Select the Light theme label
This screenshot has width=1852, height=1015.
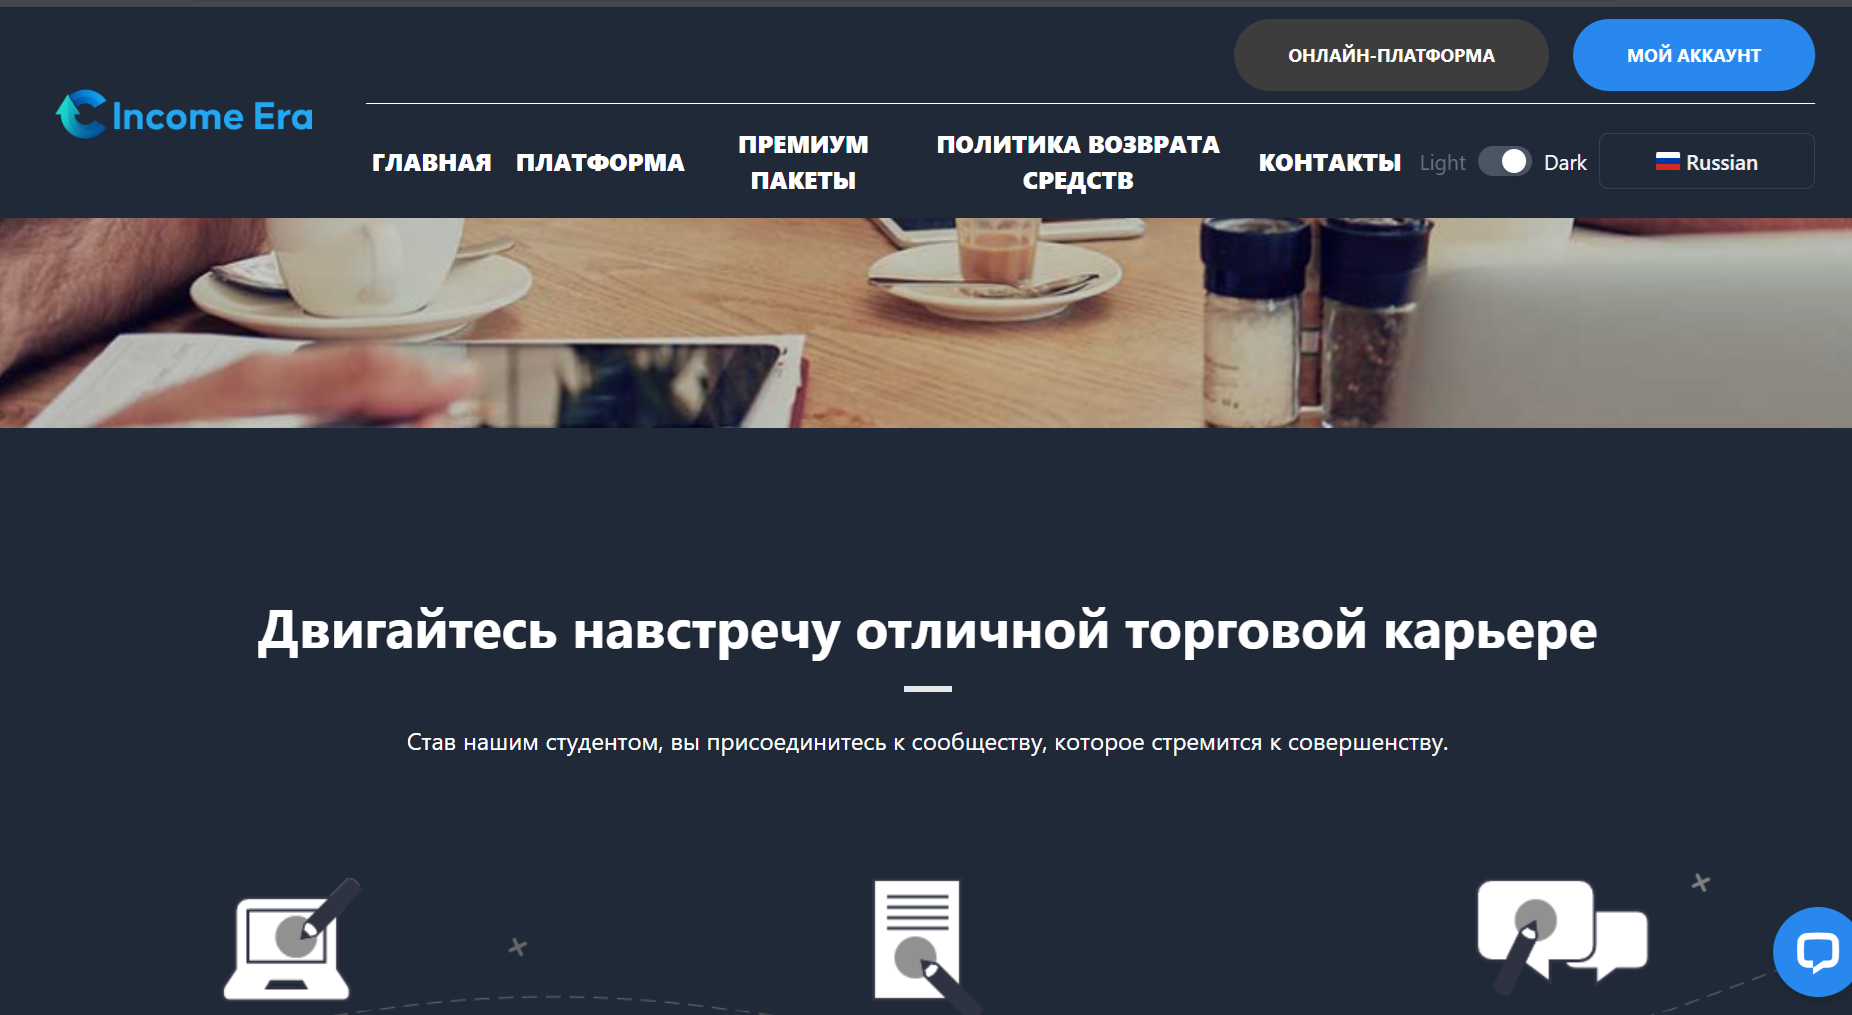tap(1442, 162)
